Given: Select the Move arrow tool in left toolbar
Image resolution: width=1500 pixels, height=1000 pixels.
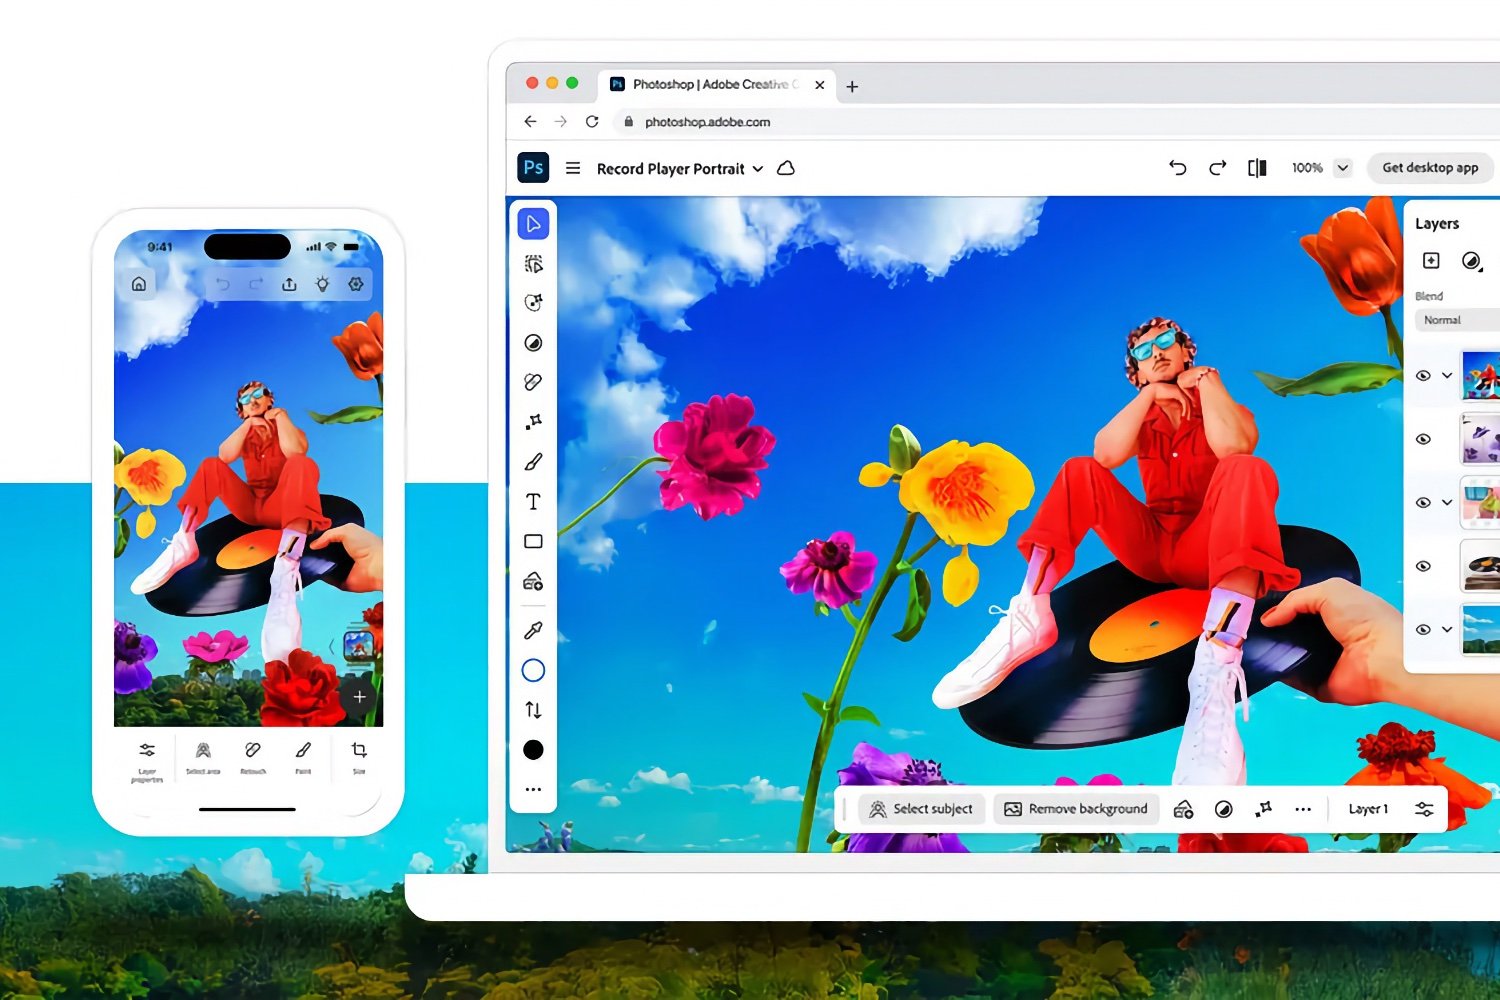Looking at the screenshot, I should (x=533, y=223).
